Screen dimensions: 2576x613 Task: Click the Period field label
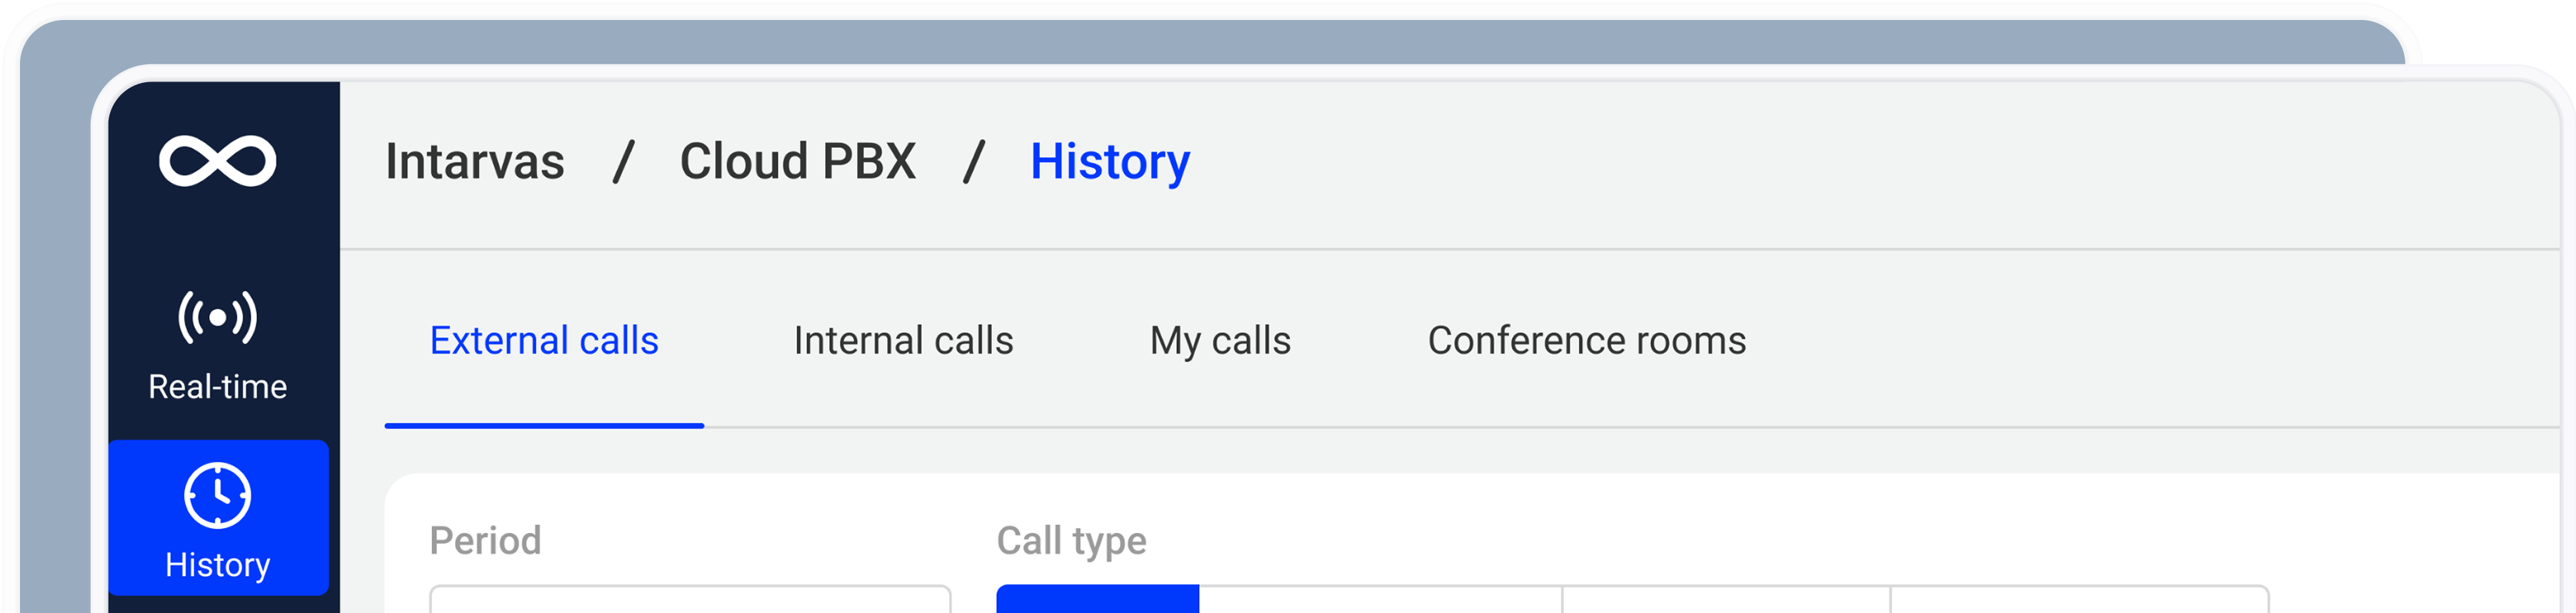pos(485,541)
